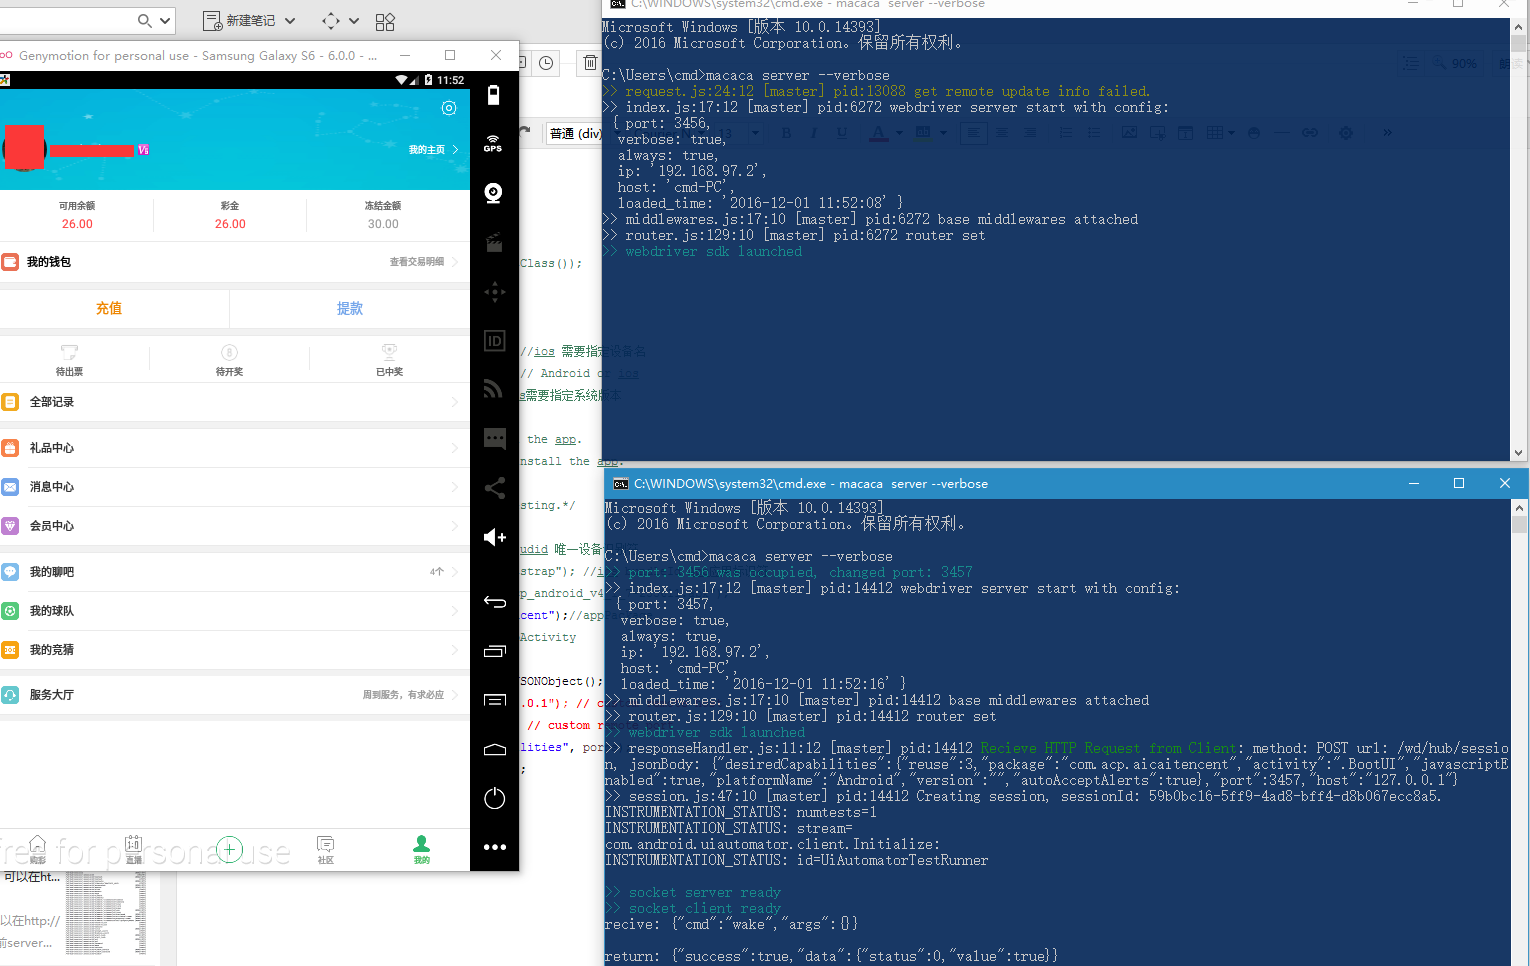Open 我的主页 link in header
This screenshot has width=1530, height=966.
click(x=433, y=150)
